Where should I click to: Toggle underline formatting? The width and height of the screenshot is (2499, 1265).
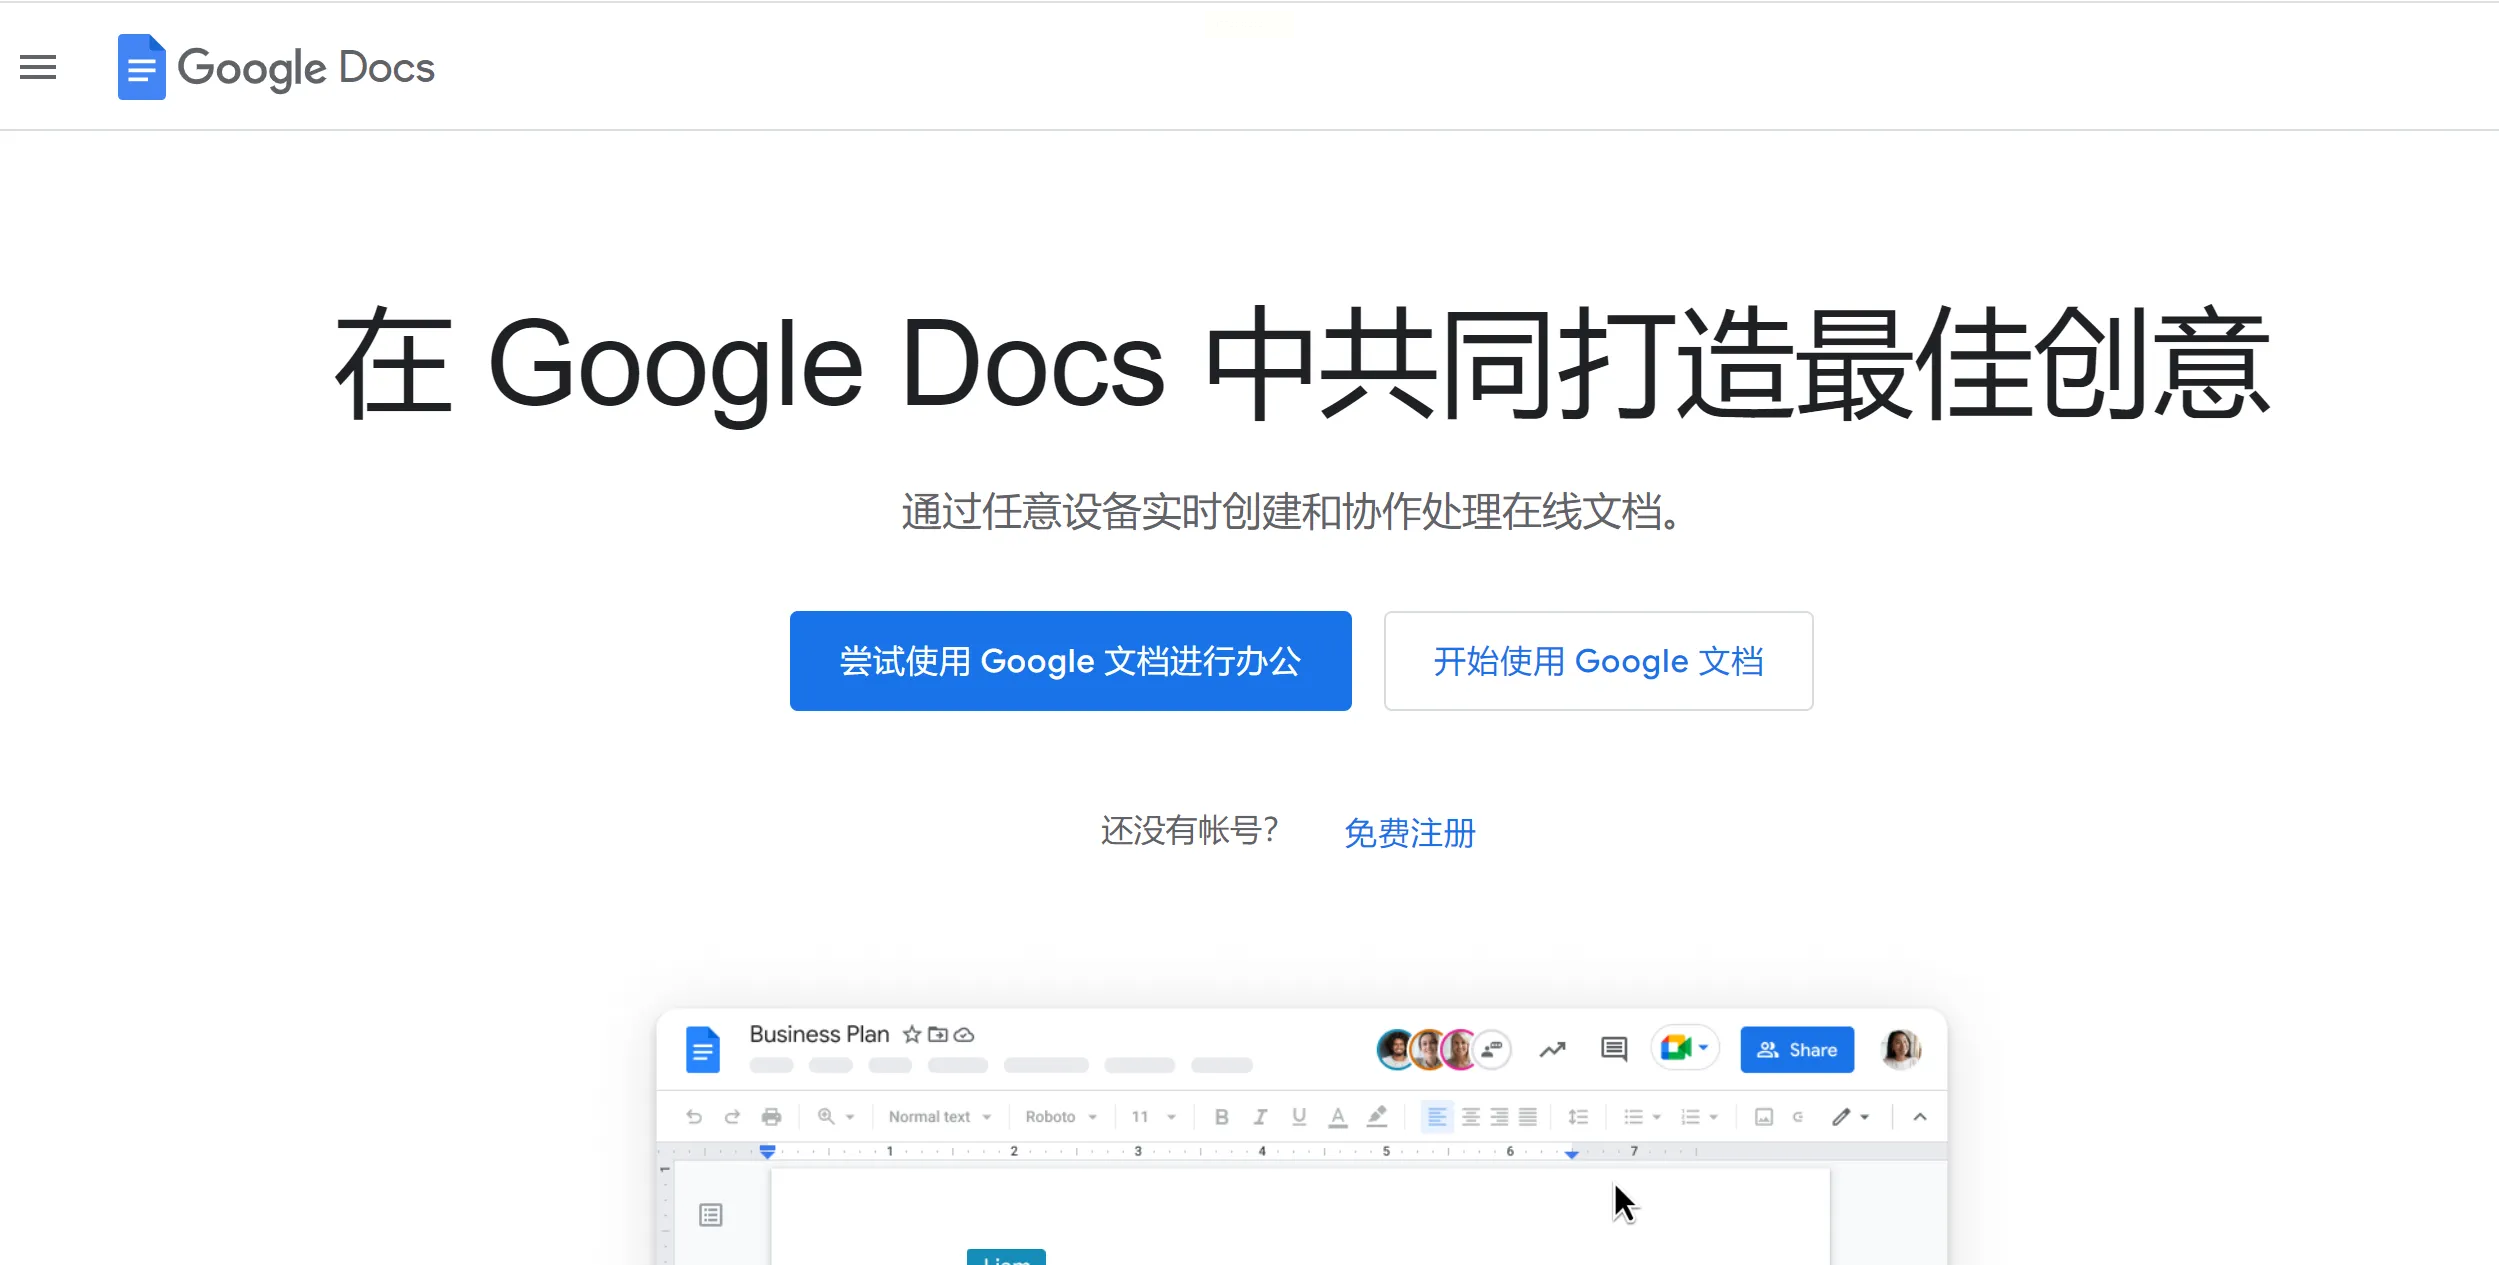point(1299,1117)
